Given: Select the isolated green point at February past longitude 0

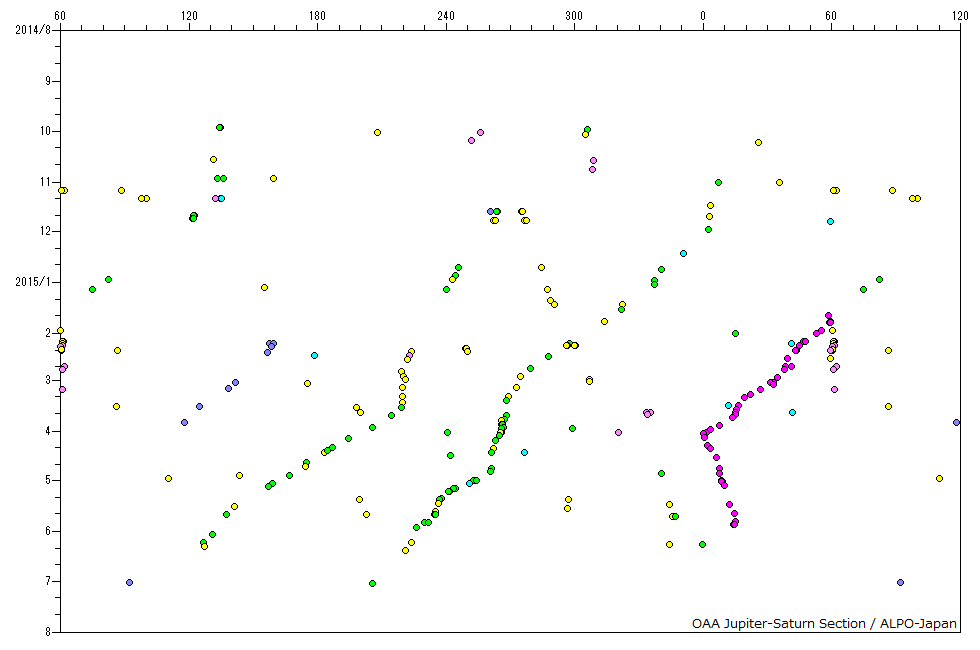Looking at the screenshot, I should click(x=736, y=334).
